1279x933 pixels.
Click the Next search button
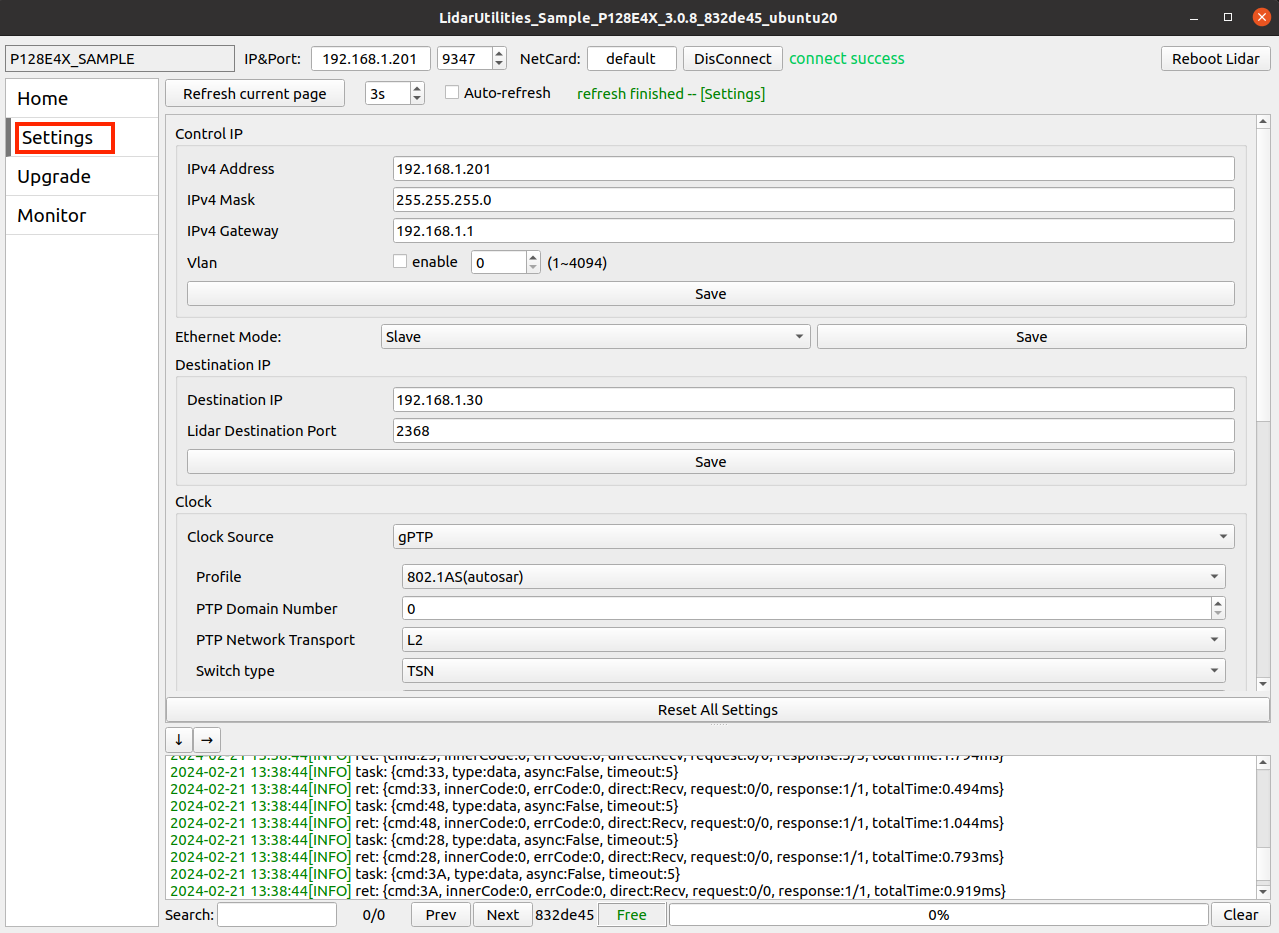pyautogui.click(x=503, y=915)
